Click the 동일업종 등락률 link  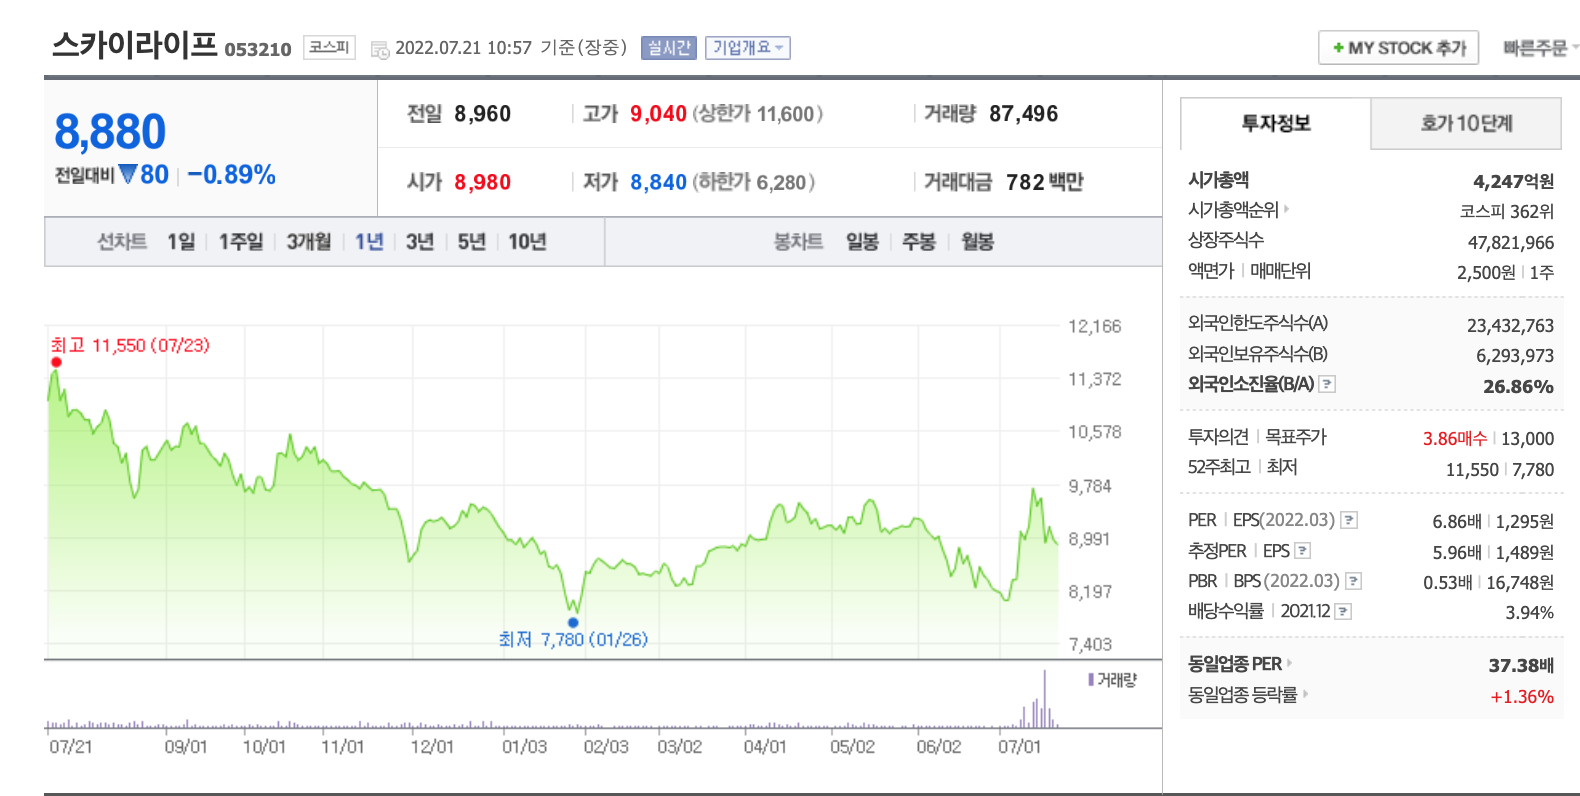click(x=1242, y=694)
